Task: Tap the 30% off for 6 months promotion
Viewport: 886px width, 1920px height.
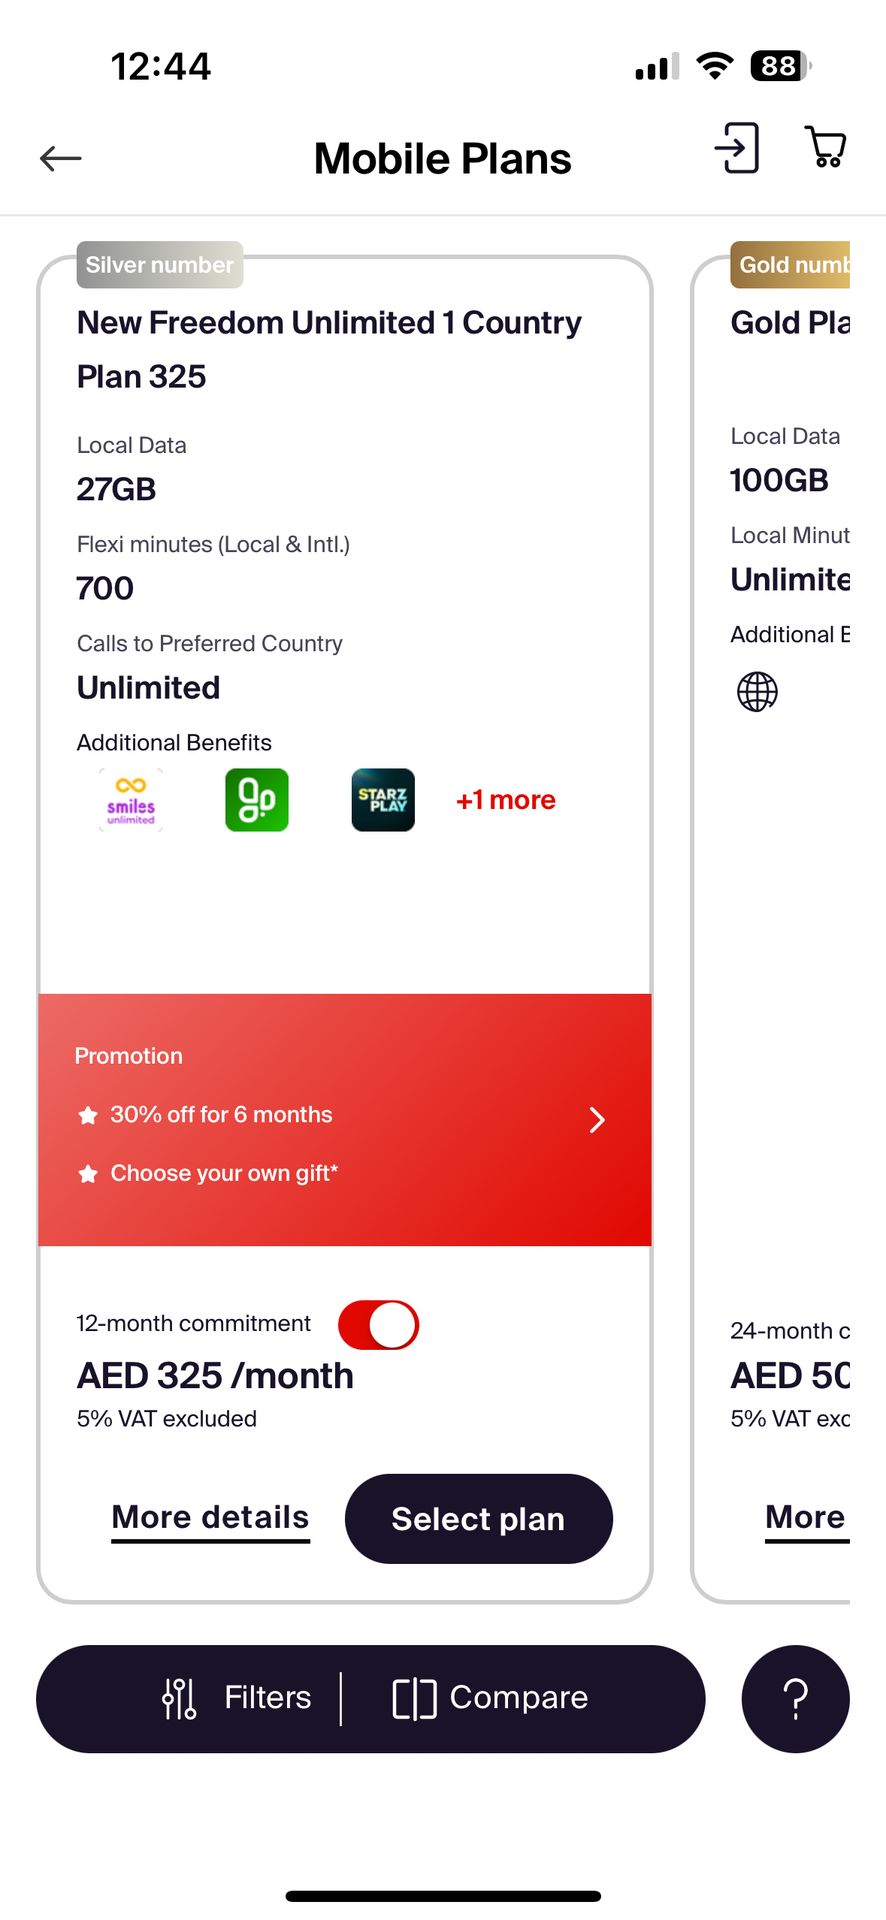Action: pyautogui.click(x=221, y=1115)
